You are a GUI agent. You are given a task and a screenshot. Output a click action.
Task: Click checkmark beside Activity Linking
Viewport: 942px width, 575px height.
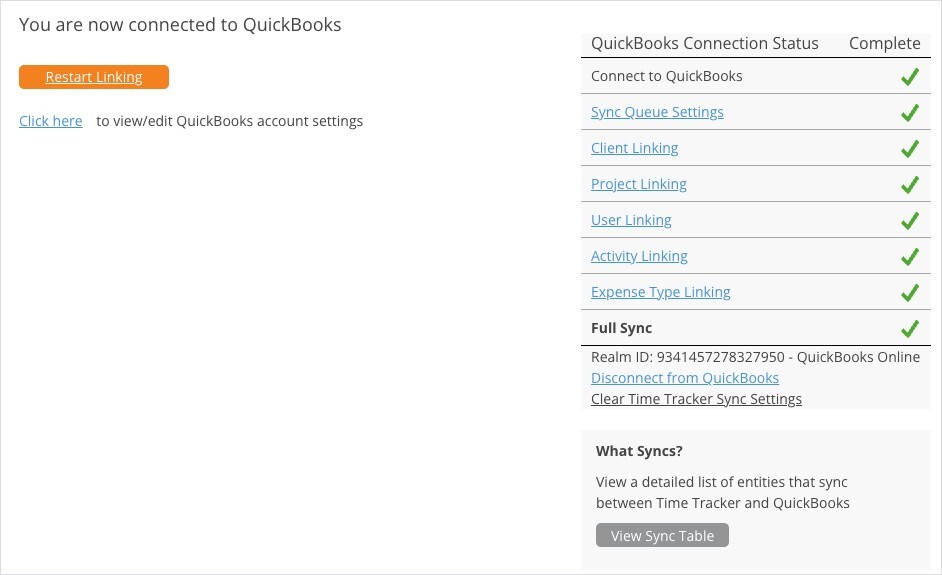(x=910, y=257)
